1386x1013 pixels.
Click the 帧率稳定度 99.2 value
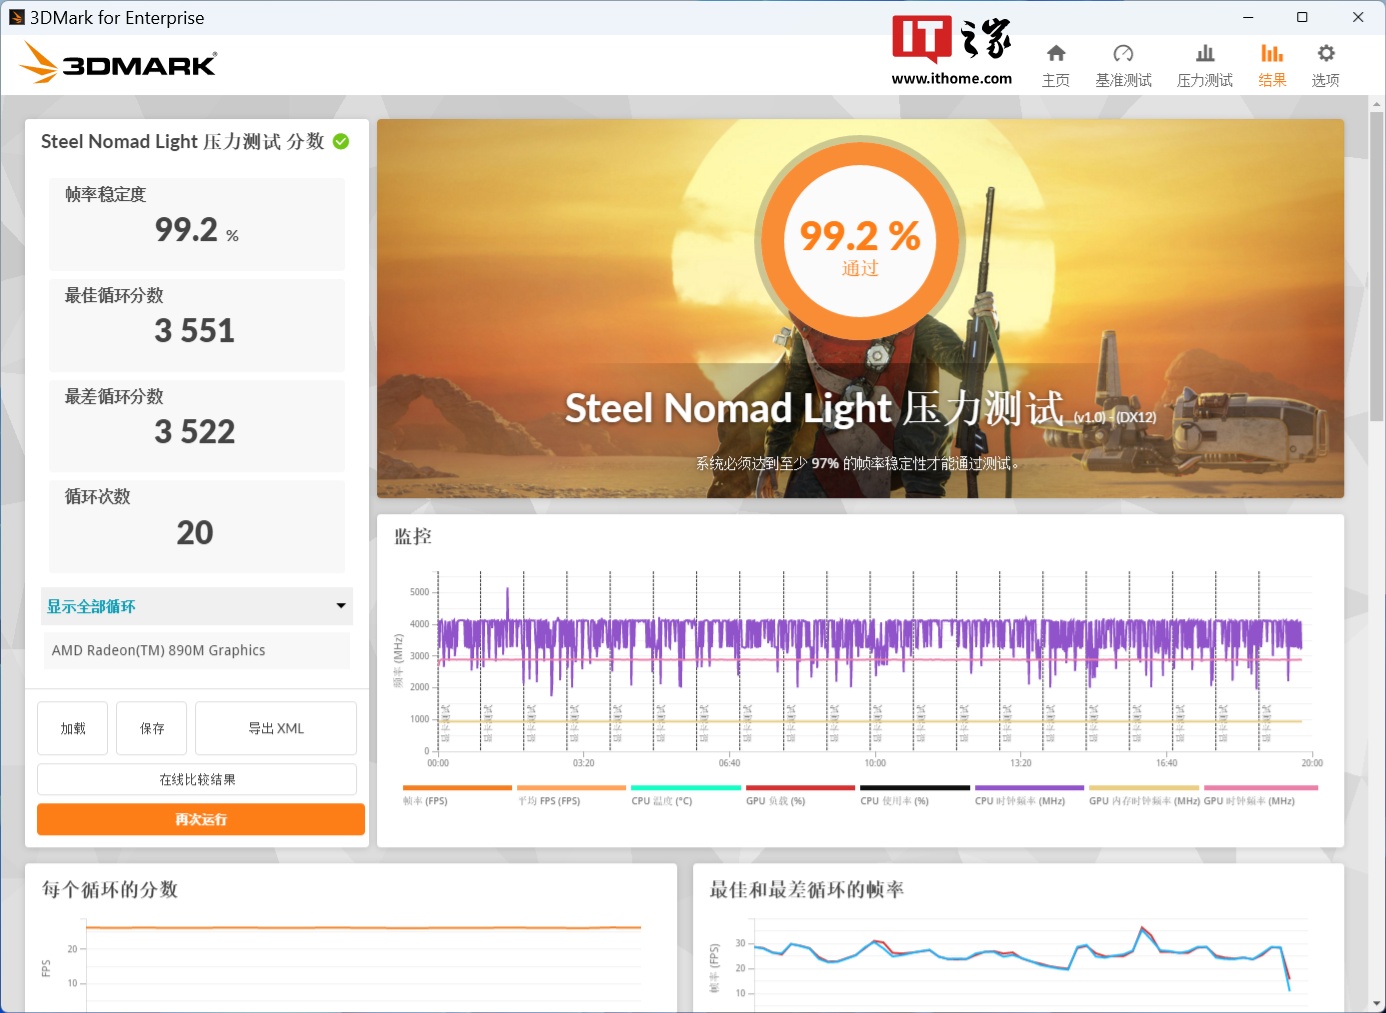tap(197, 230)
